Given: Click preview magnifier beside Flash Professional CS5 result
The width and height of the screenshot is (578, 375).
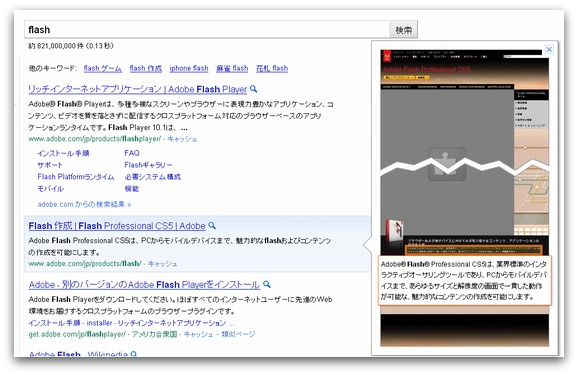Looking at the screenshot, I should point(212,225).
